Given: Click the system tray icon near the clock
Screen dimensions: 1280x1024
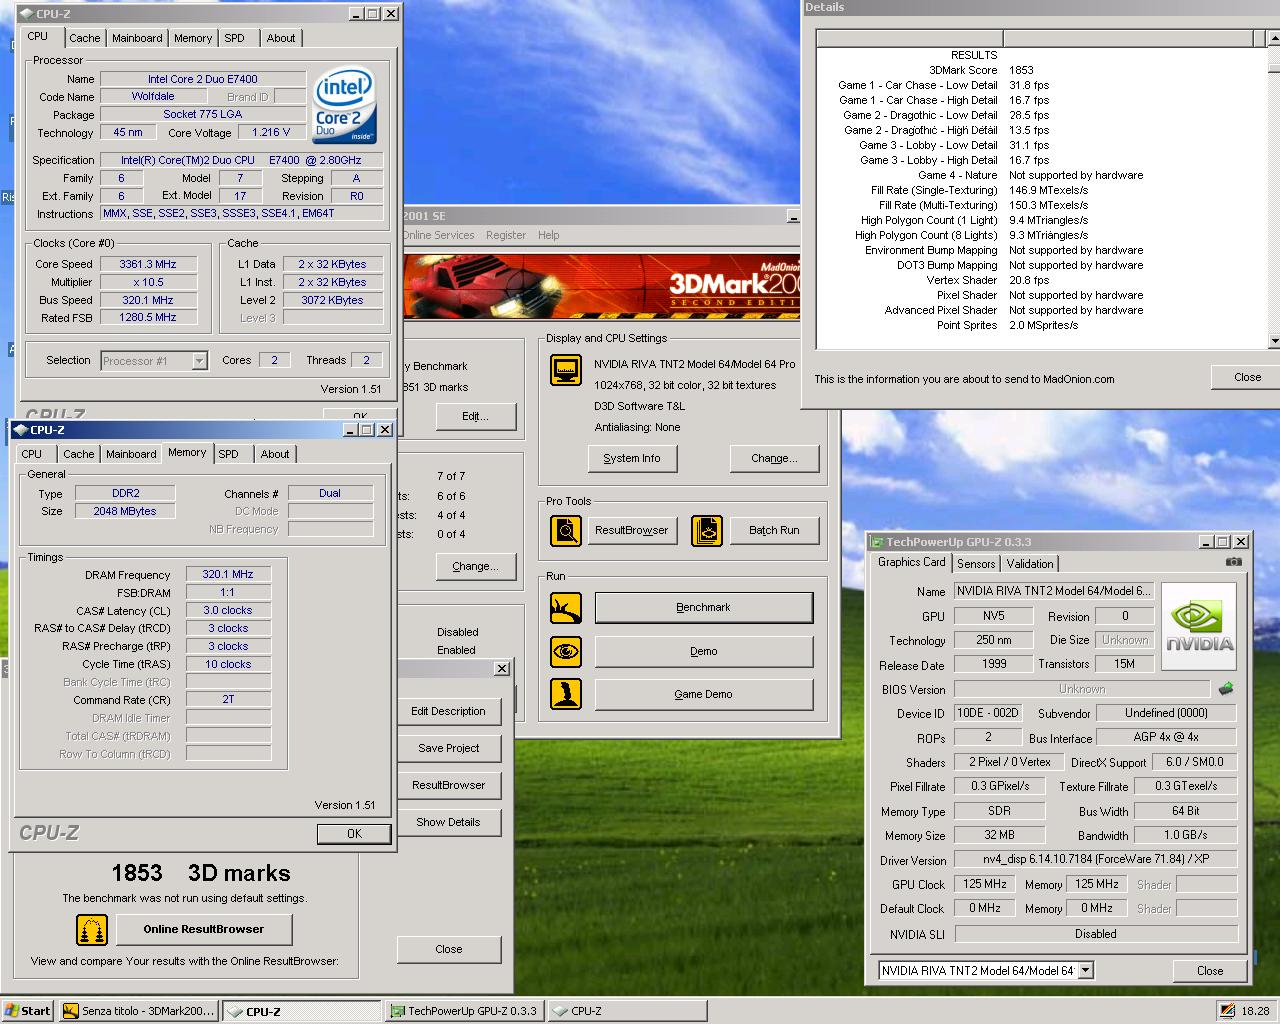Looking at the screenshot, I should coord(1226,1011).
